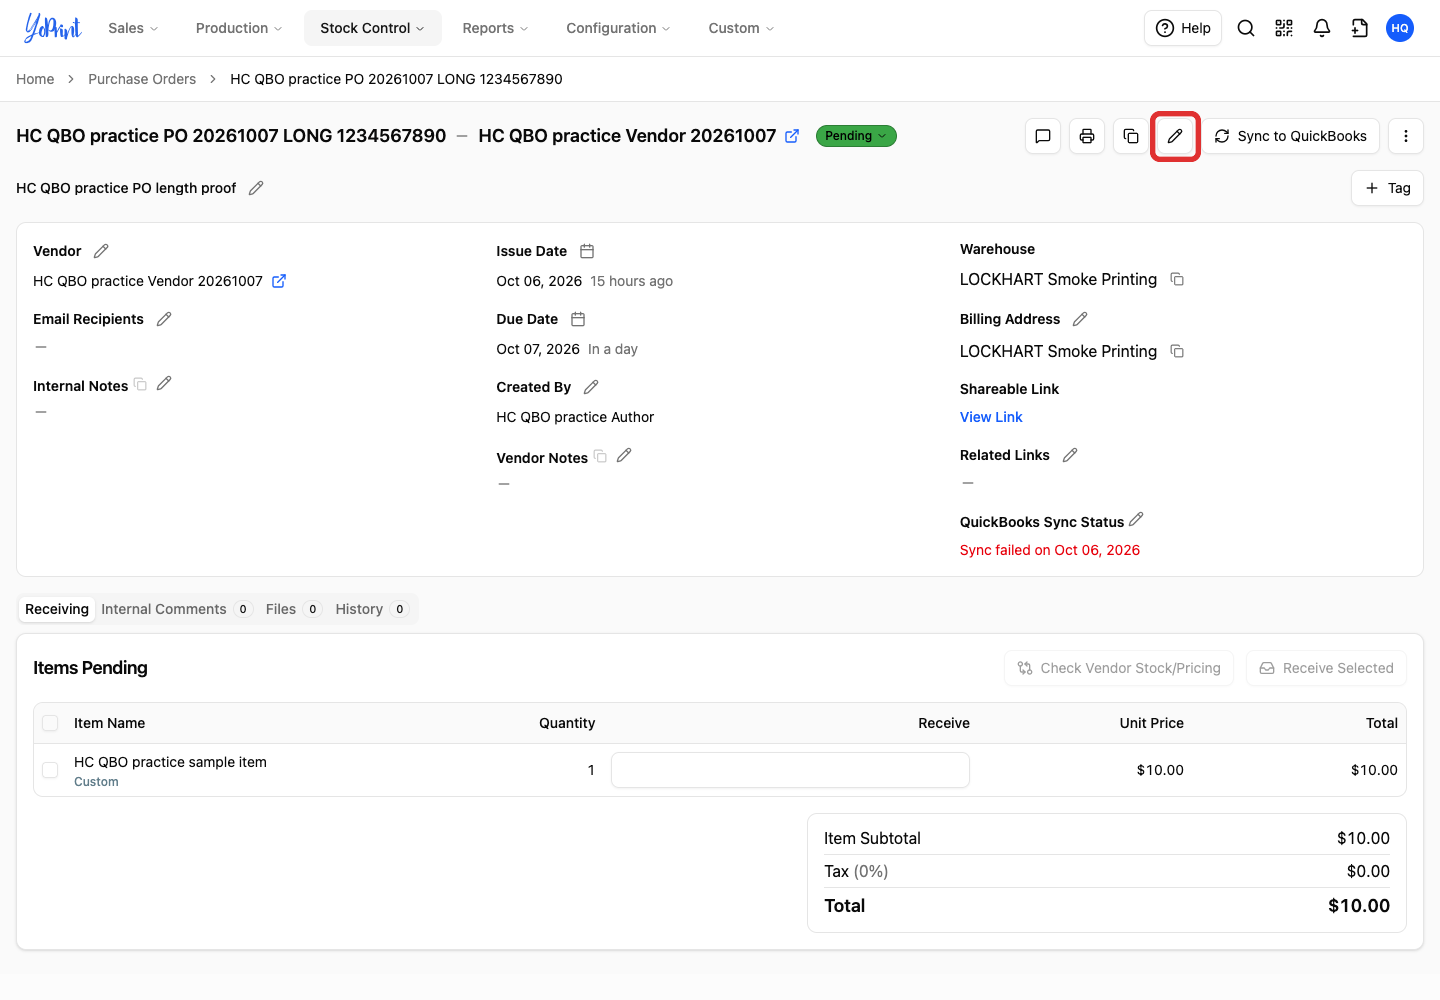The width and height of the screenshot is (1440, 1000).
Task: Open the shareable View Link
Action: (x=991, y=417)
